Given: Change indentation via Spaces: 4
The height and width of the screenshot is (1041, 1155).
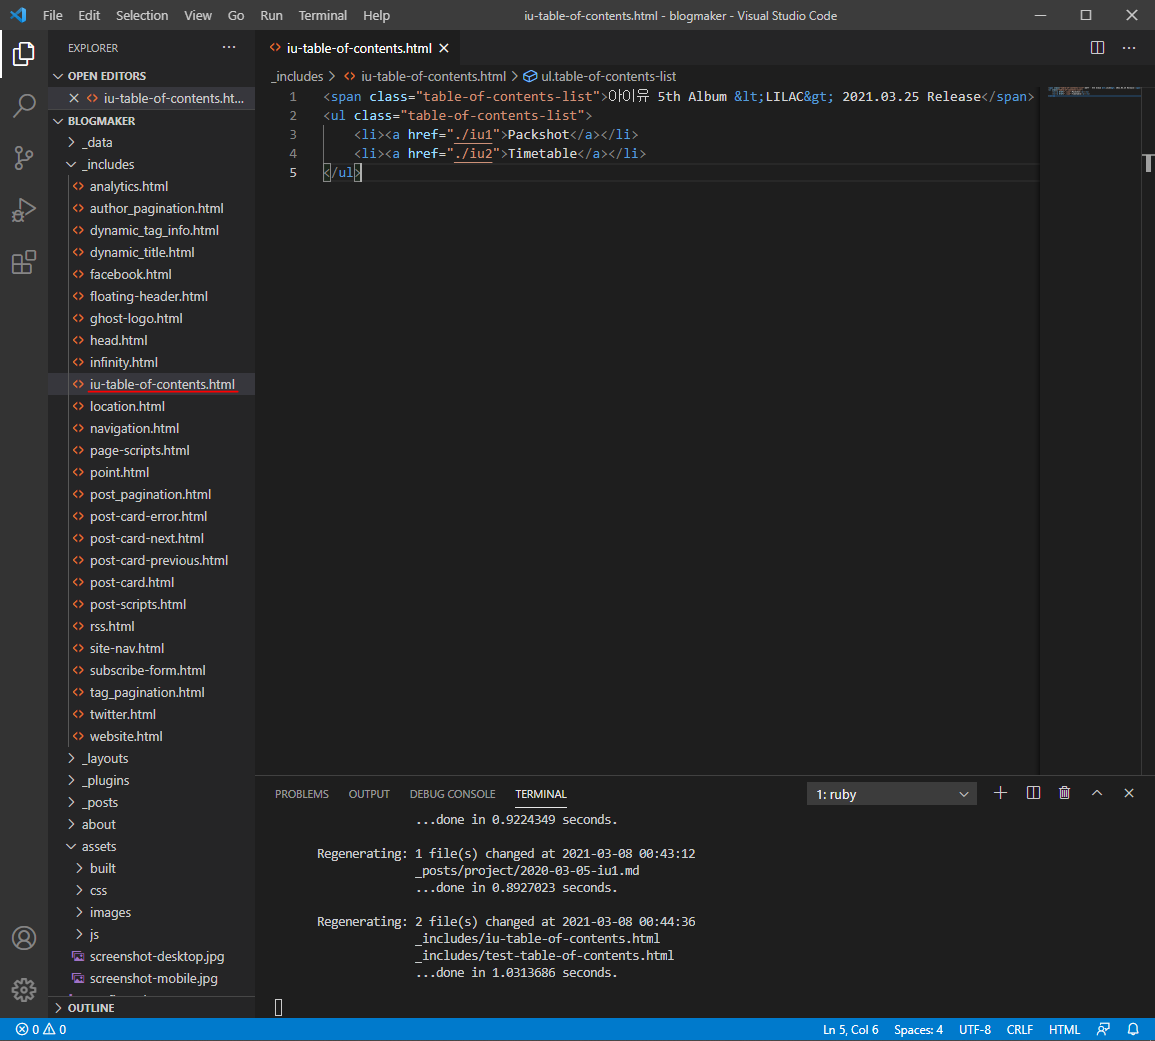Looking at the screenshot, I should (918, 1029).
